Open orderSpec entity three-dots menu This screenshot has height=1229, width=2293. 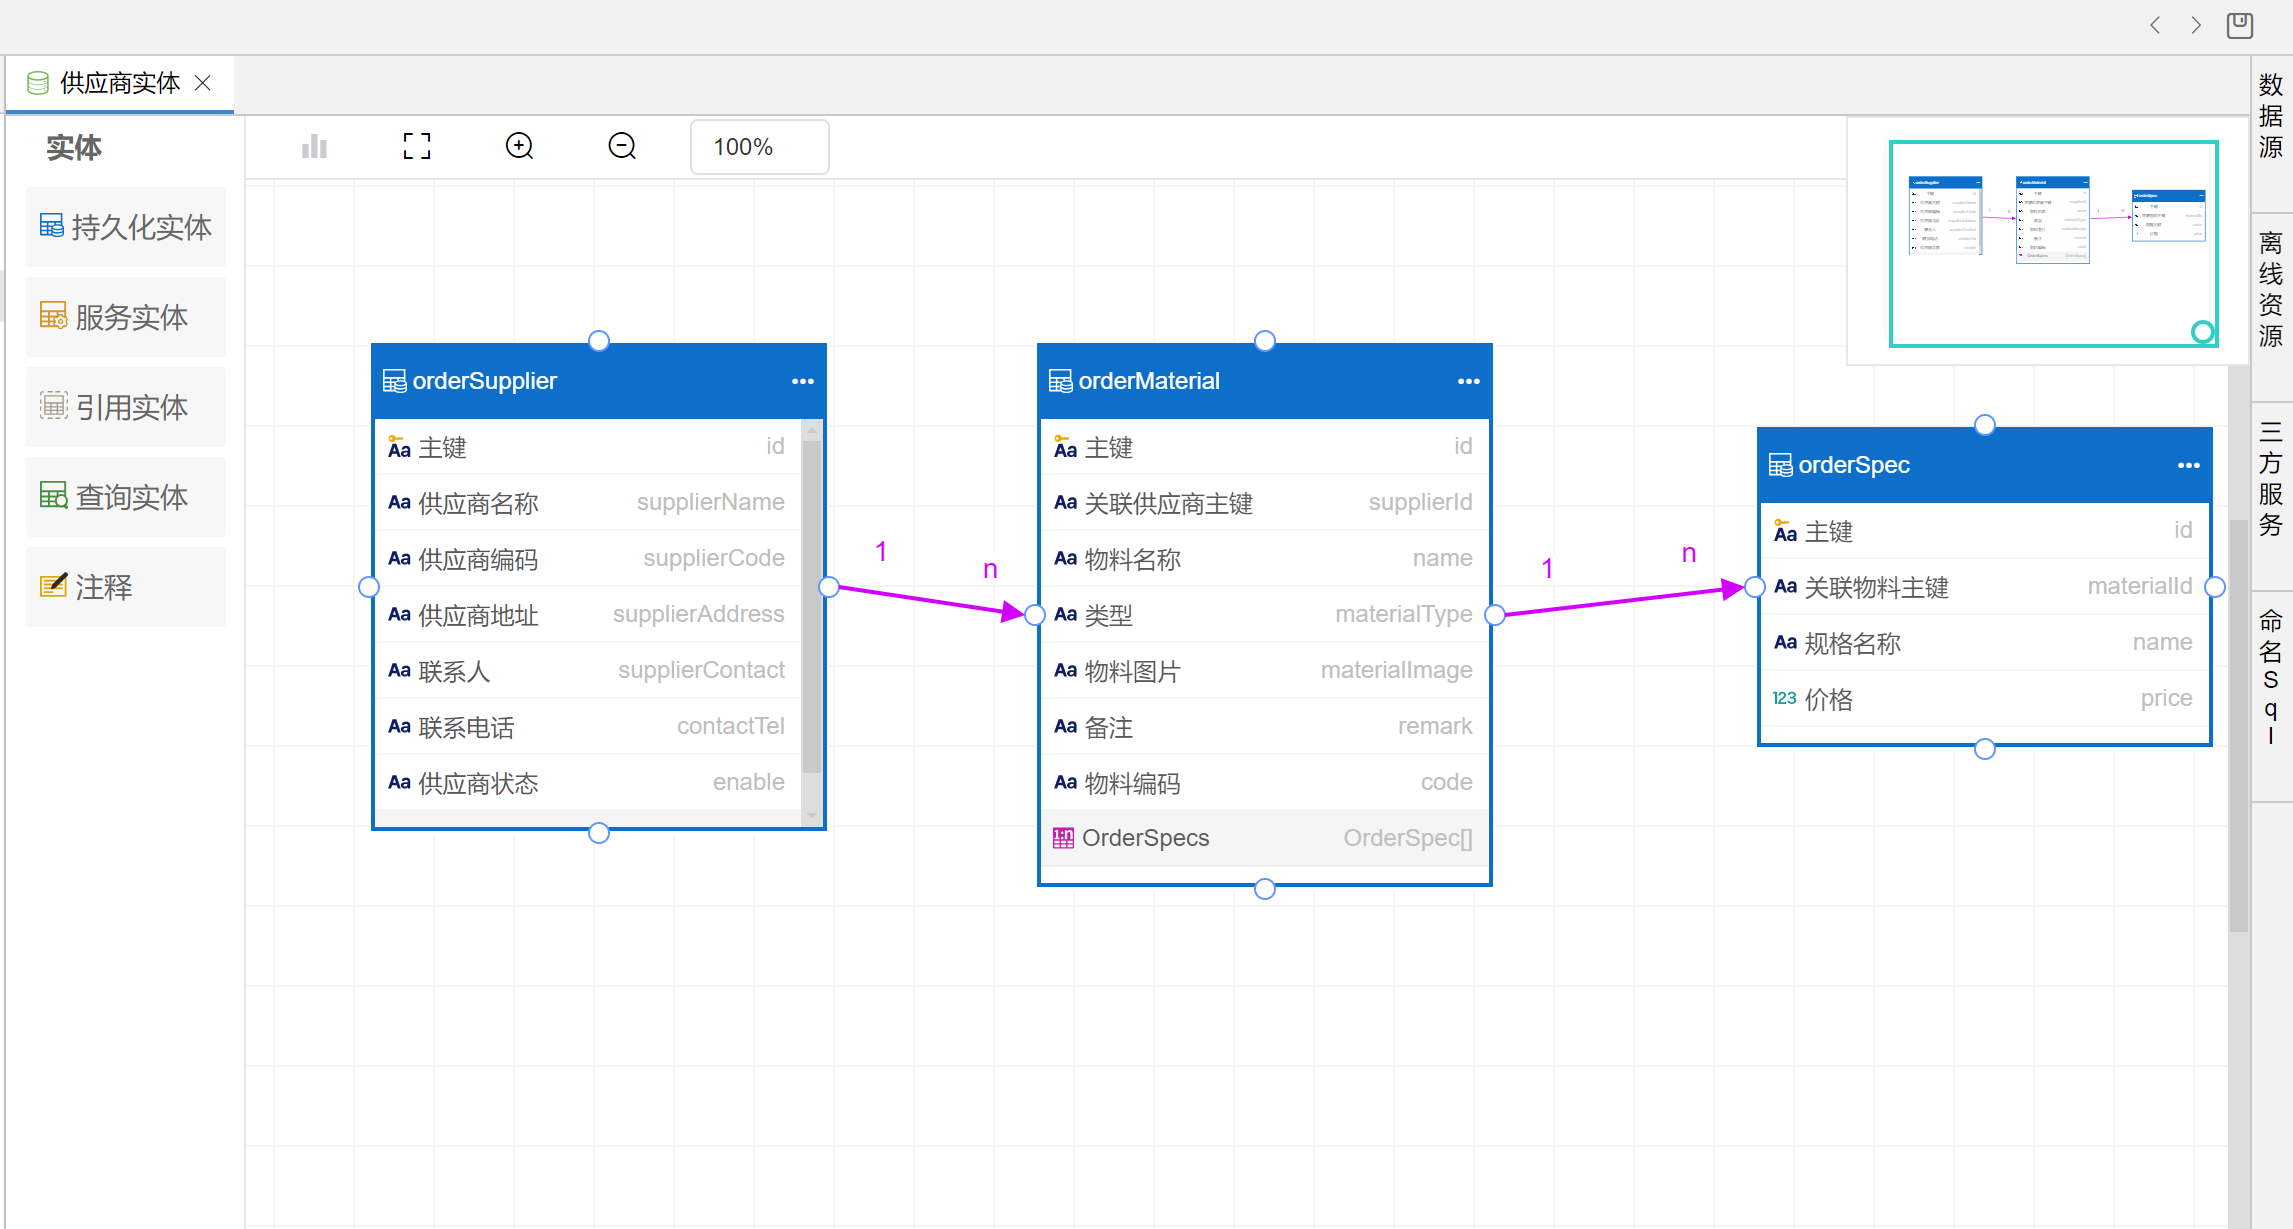tap(2188, 465)
